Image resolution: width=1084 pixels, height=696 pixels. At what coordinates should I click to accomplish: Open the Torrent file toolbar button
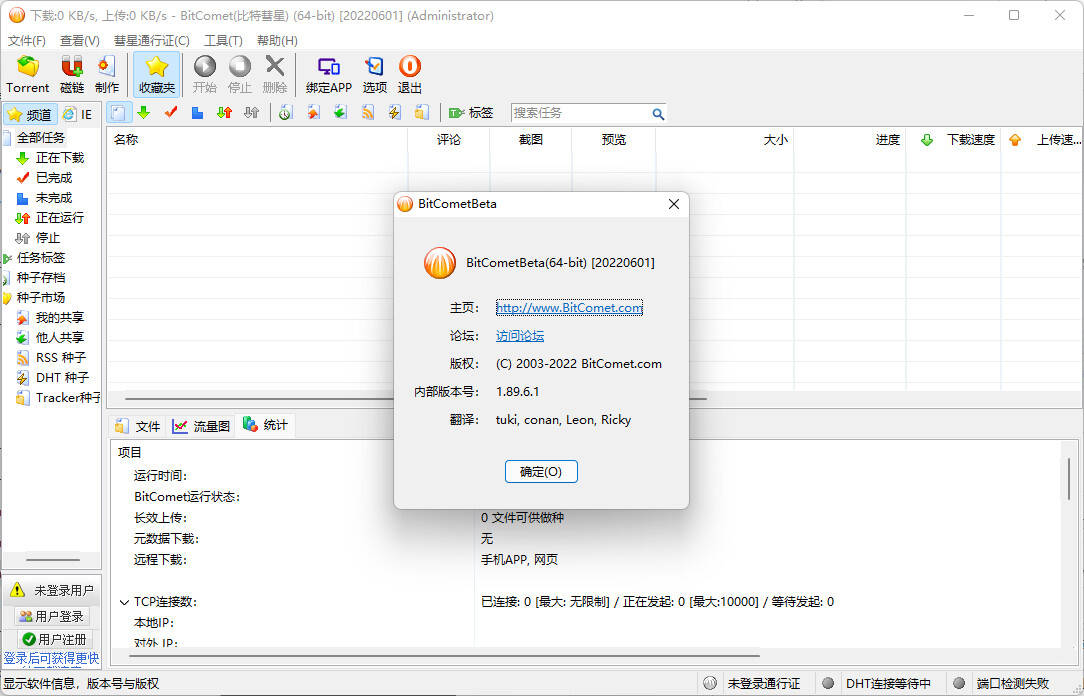pyautogui.click(x=28, y=74)
